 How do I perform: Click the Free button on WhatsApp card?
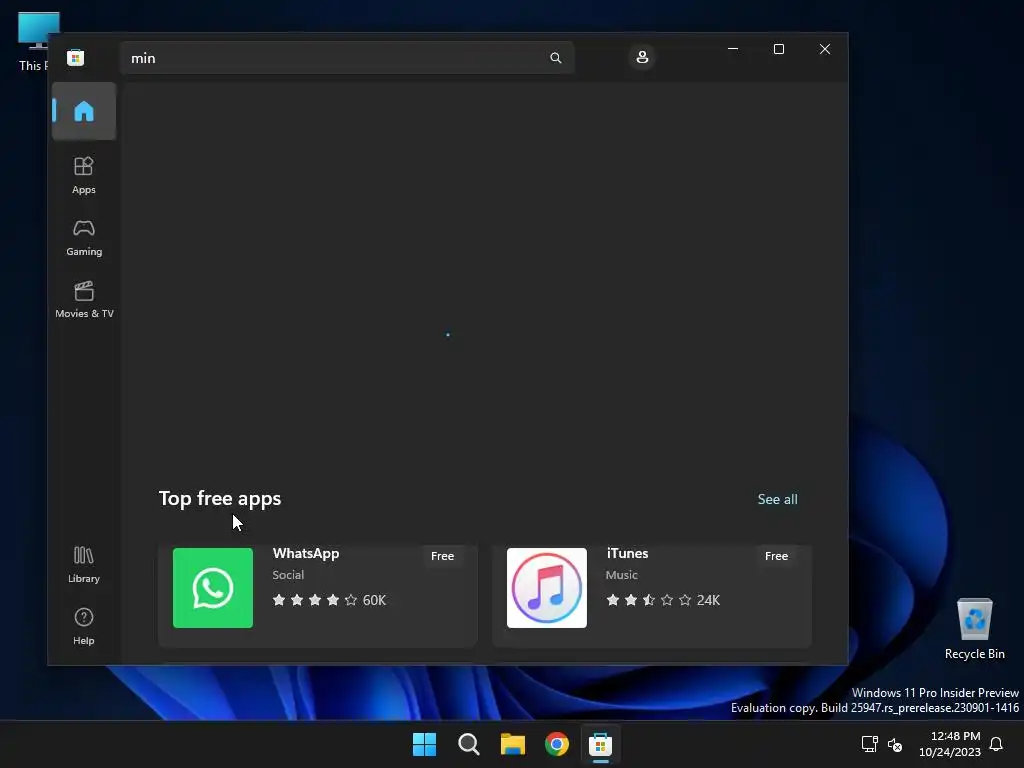click(x=442, y=556)
